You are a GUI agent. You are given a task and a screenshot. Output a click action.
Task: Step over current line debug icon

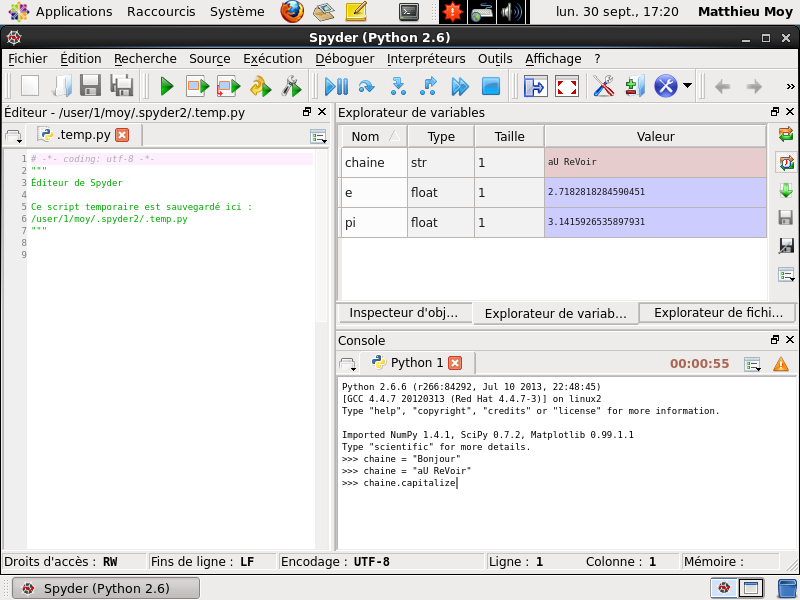click(x=366, y=86)
